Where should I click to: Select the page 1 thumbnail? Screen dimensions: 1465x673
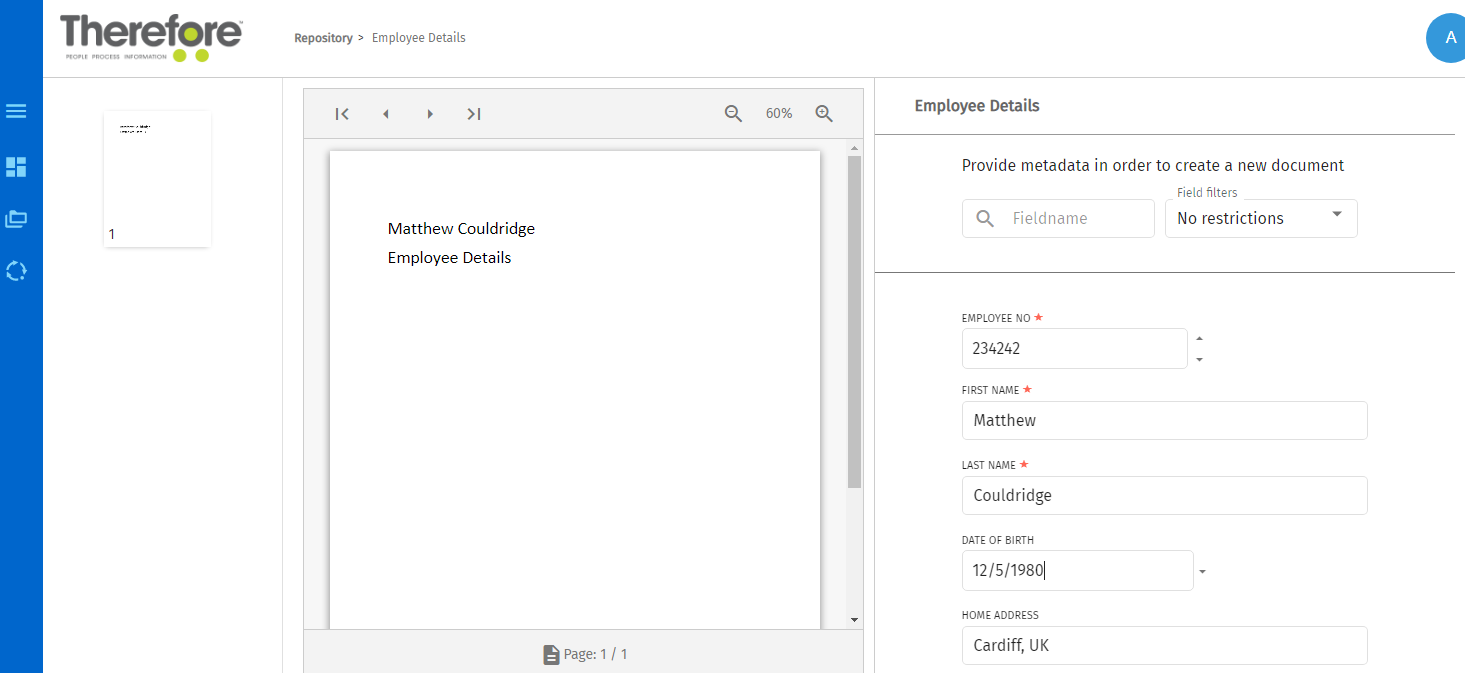click(x=157, y=178)
